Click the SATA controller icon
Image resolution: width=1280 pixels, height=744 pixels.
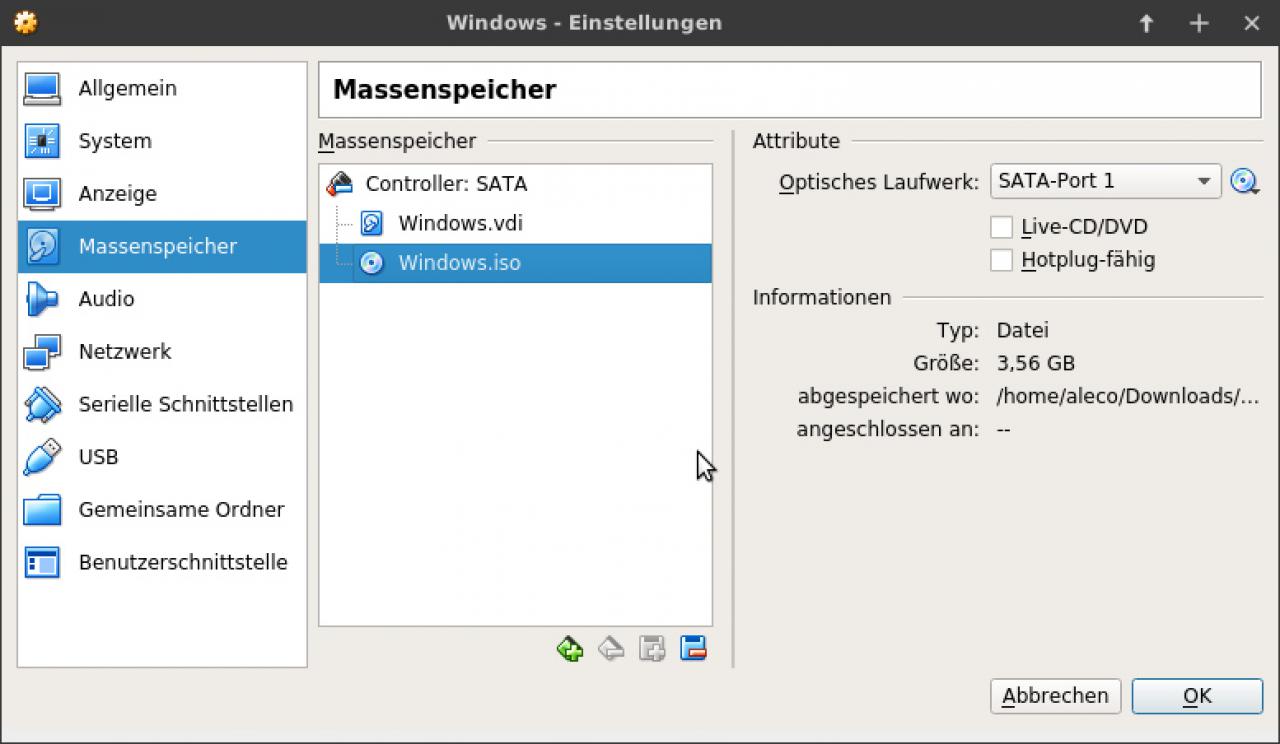(x=341, y=184)
